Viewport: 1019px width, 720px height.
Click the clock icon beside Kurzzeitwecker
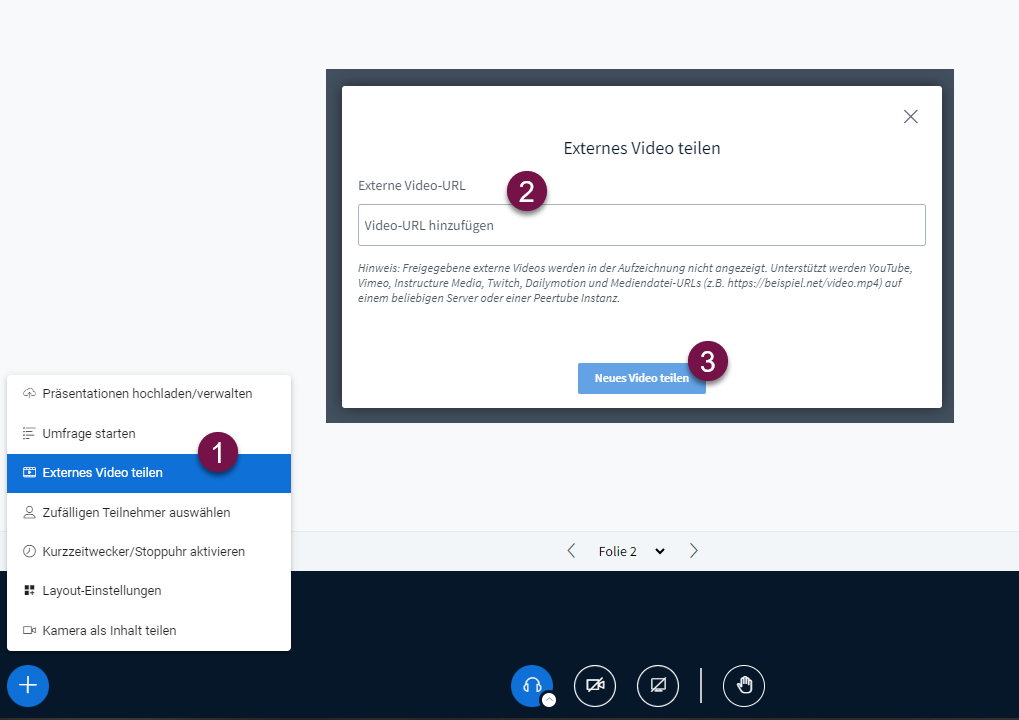click(29, 551)
